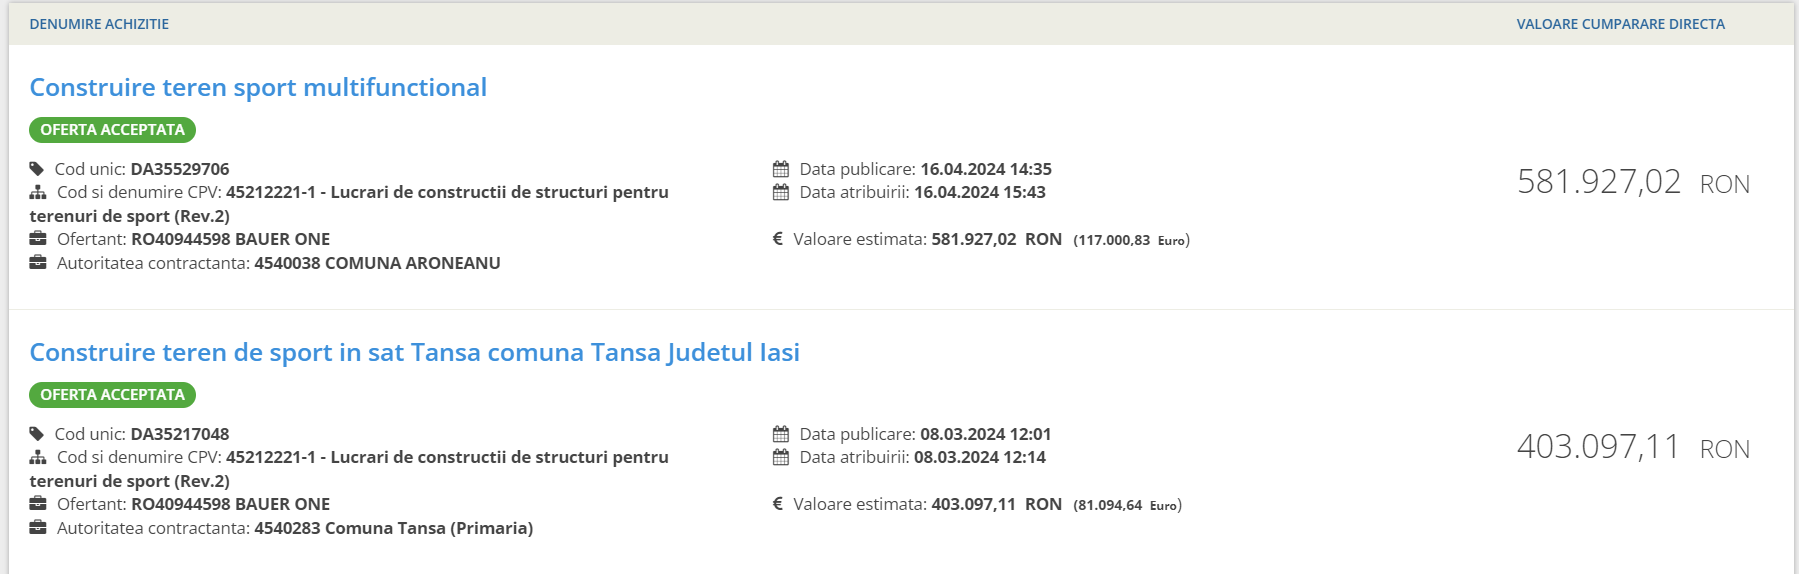
Task: Click the DENUMIRE ACHIZITIE column header
Action: (x=99, y=24)
